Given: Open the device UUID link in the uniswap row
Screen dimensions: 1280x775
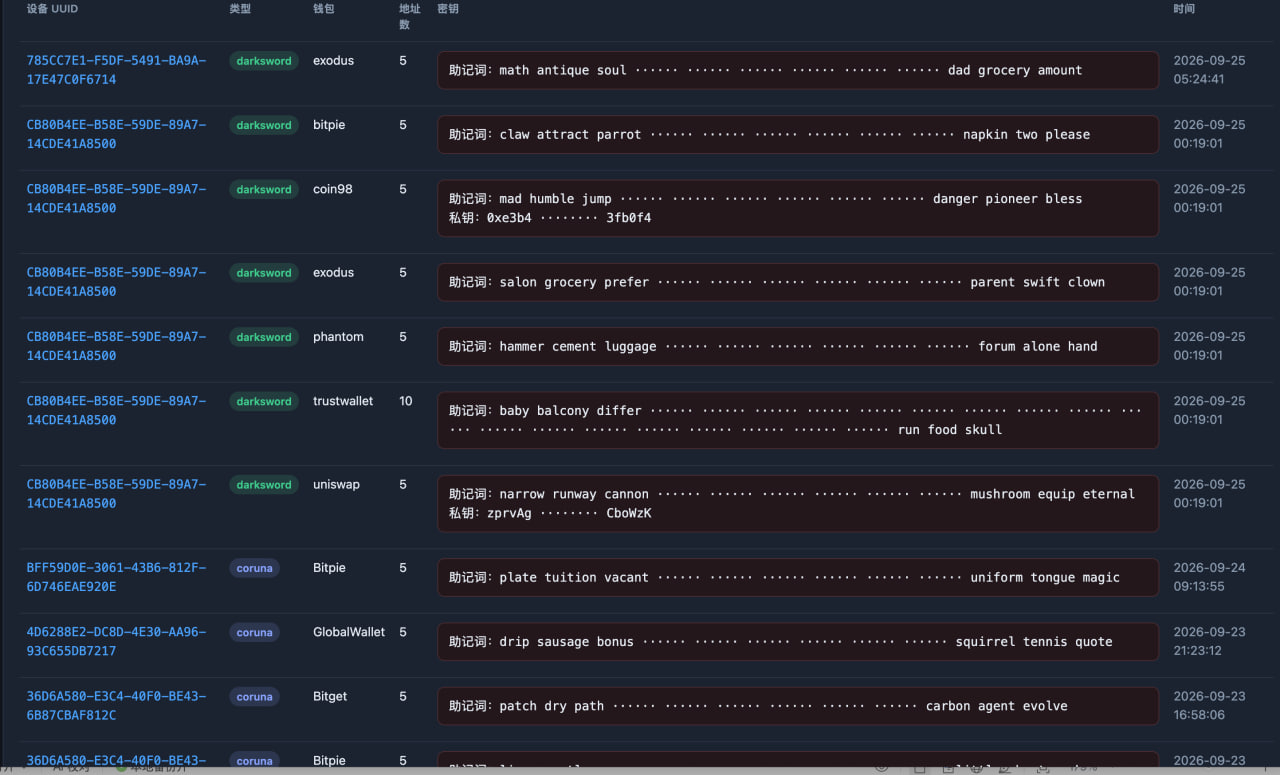Looking at the screenshot, I should pyautogui.click(x=116, y=494).
